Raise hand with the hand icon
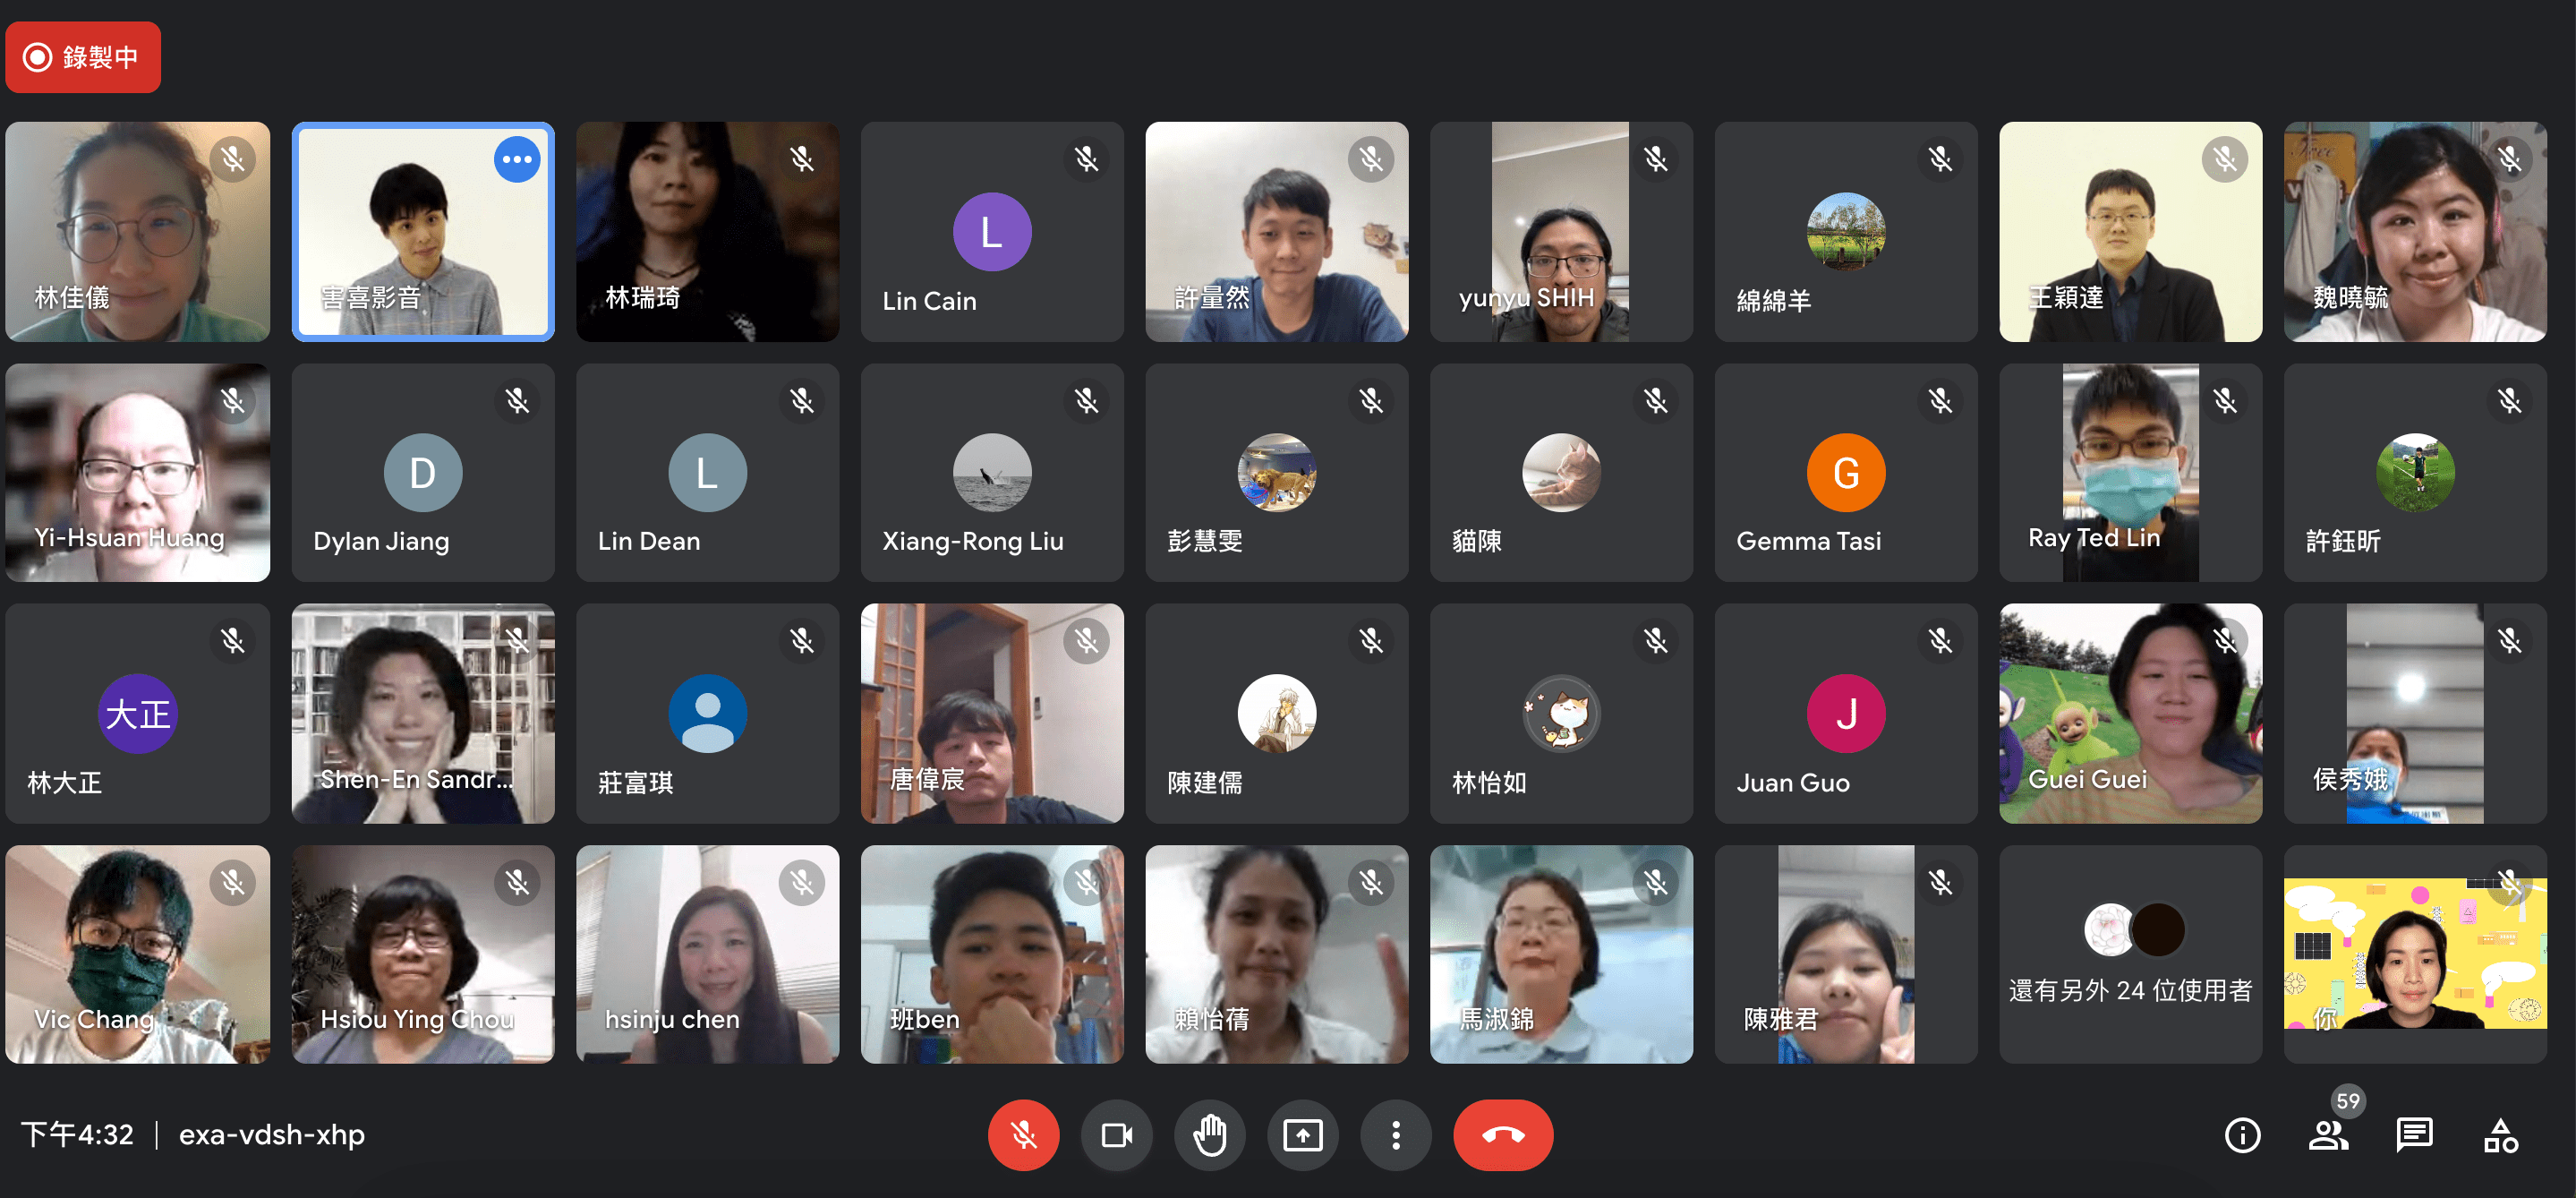Screen dimensions: 2576x1198 pyautogui.click(x=1209, y=1134)
